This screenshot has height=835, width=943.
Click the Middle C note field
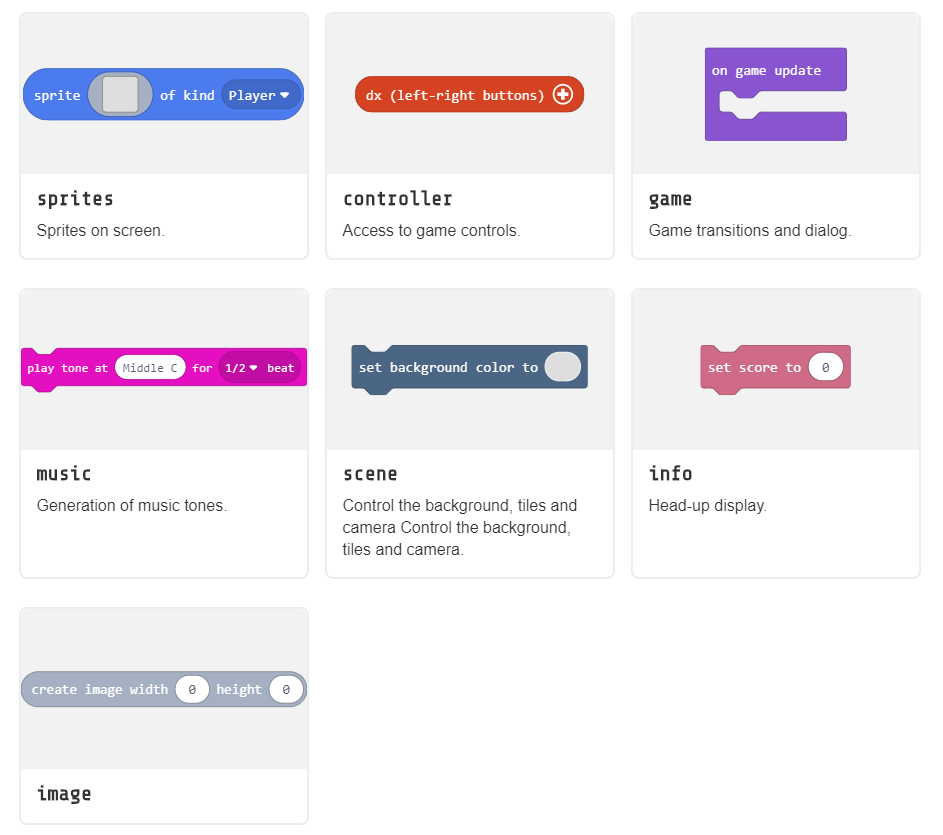150,368
